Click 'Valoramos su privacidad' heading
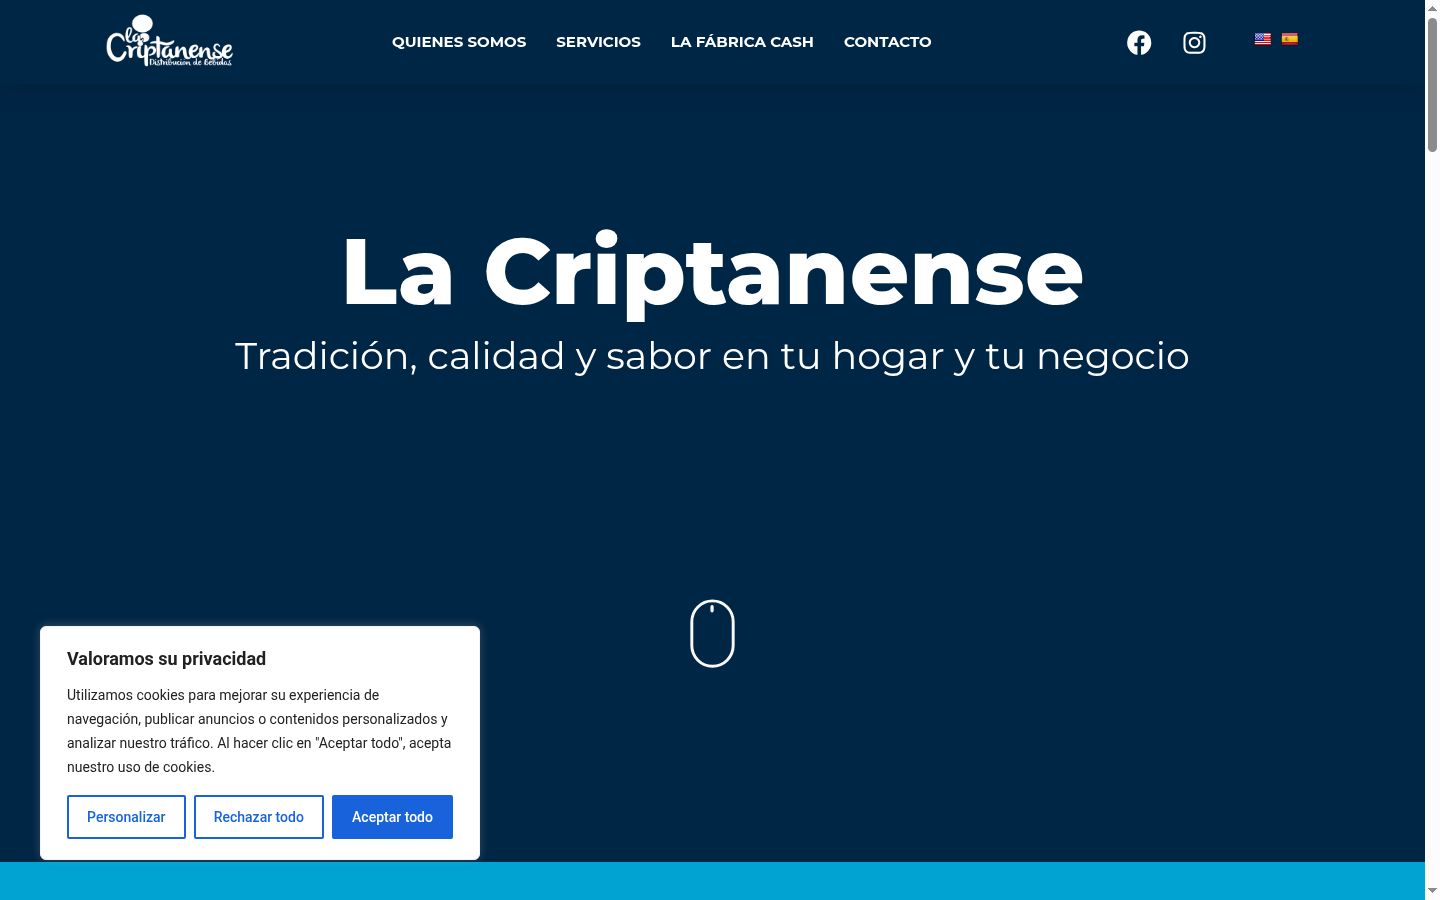Image resolution: width=1440 pixels, height=900 pixels. pyautogui.click(x=166, y=659)
